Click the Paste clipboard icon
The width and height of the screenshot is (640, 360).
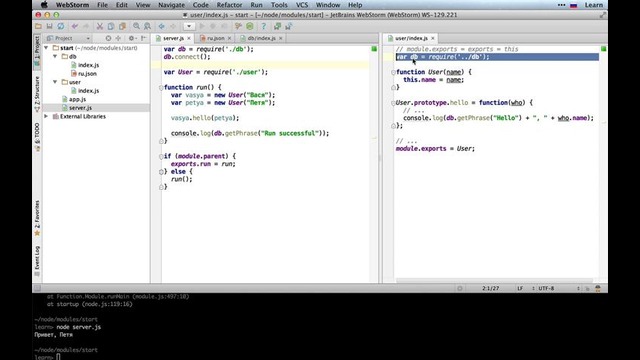coord(122,26)
